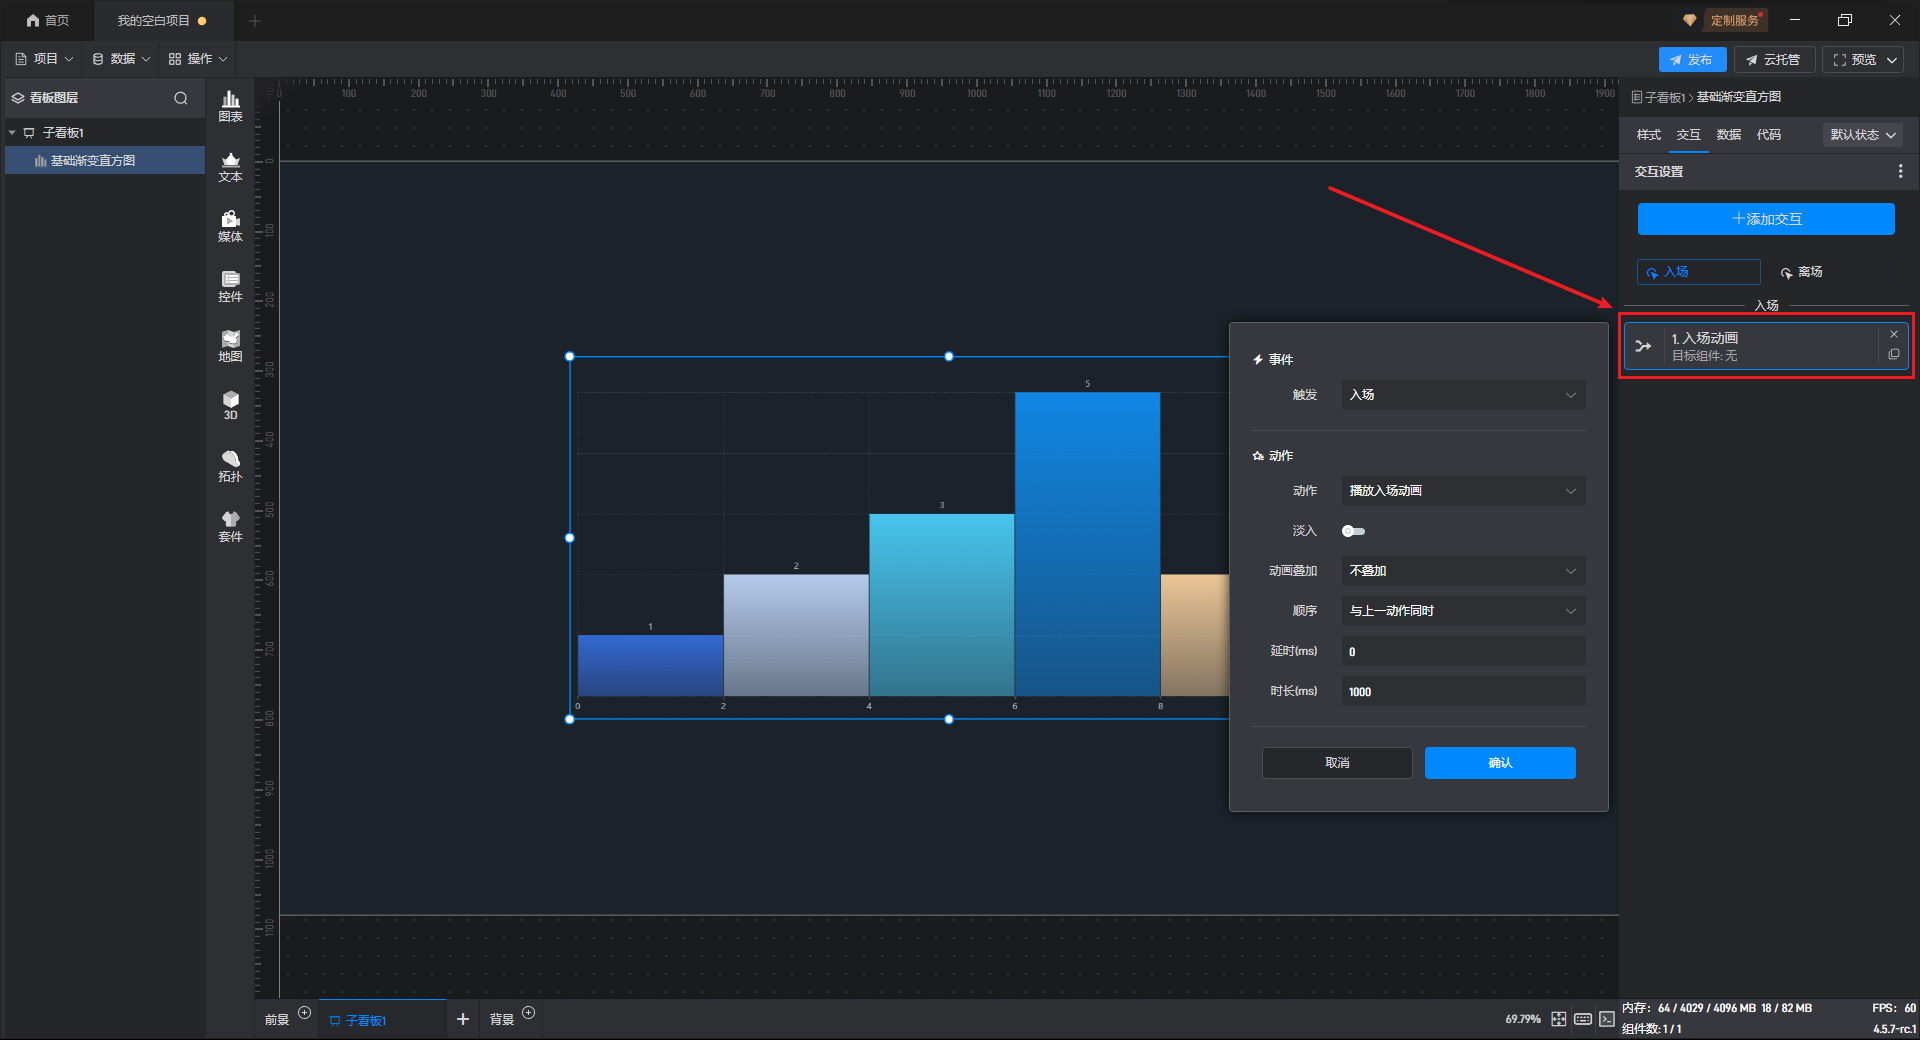Screen dimensions: 1920x1040
Task: Click the 时长(ms) input field
Action: click(x=1463, y=691)
